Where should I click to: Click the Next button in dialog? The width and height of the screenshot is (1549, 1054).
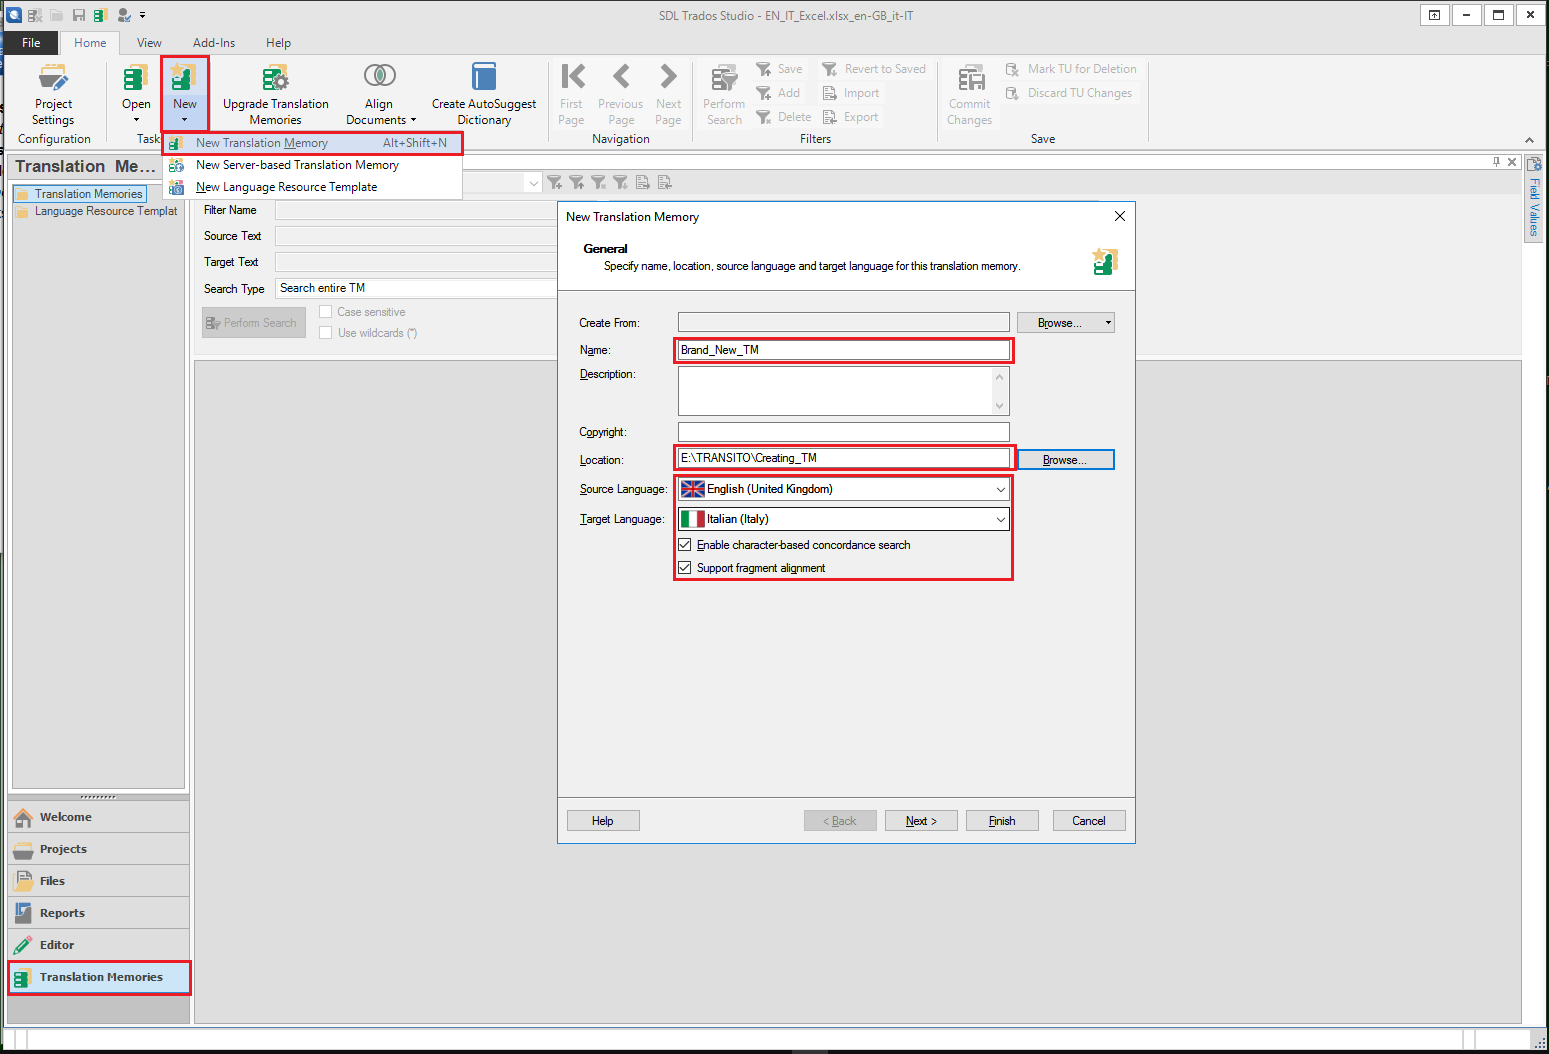921,821
